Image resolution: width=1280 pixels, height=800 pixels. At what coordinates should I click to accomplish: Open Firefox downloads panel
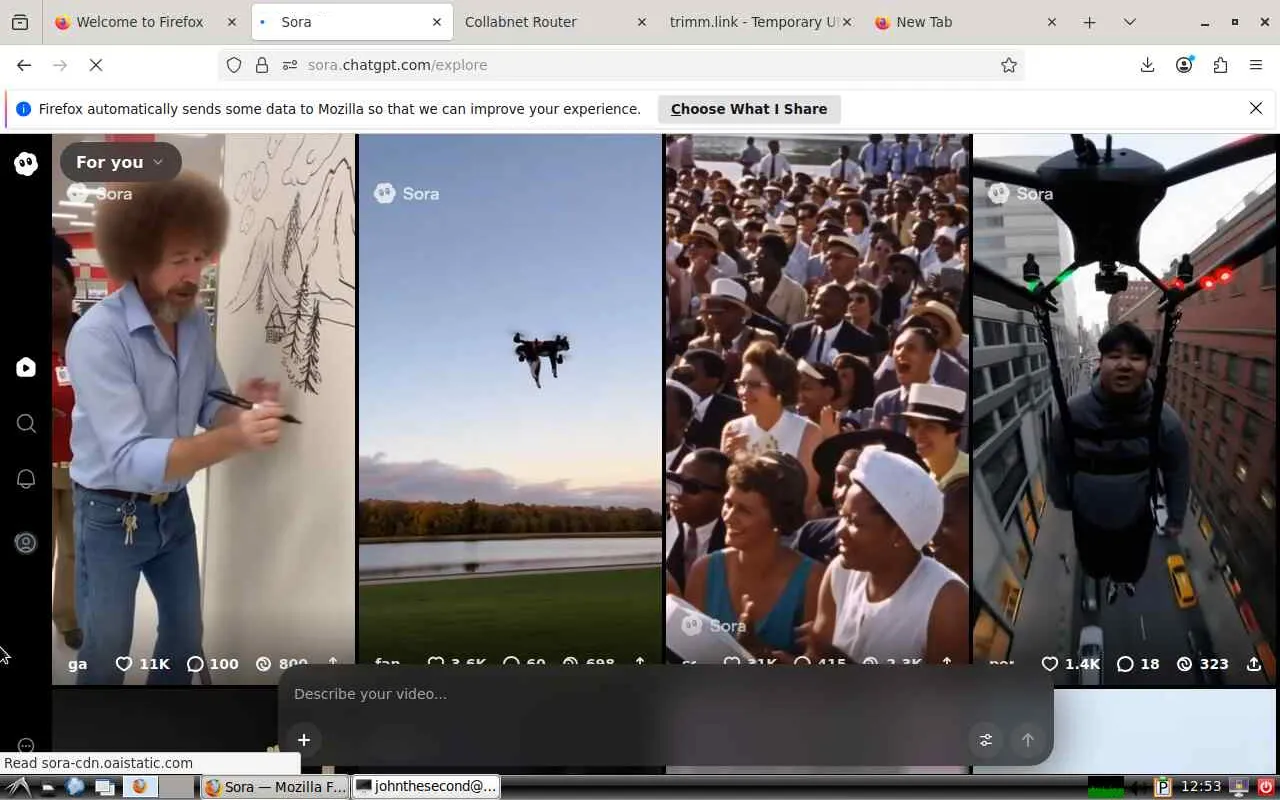pos(1147,65)
